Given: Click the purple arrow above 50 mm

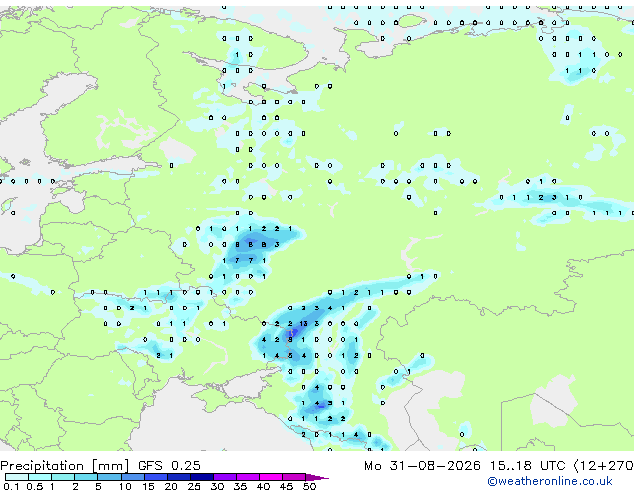Looking at the screenshot, I should (317, 477).
